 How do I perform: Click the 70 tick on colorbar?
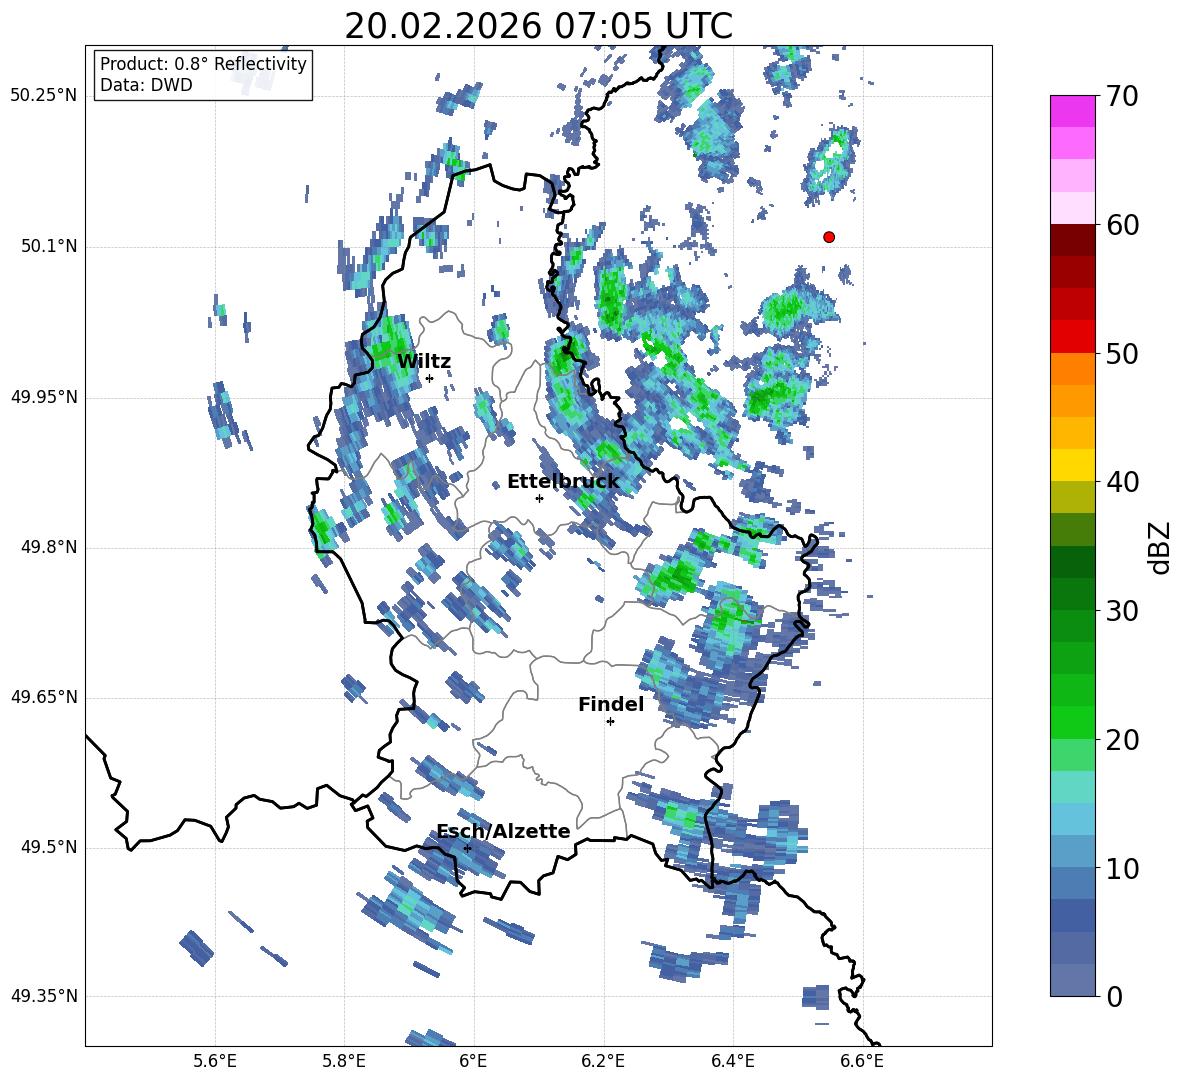[1122, 97]
